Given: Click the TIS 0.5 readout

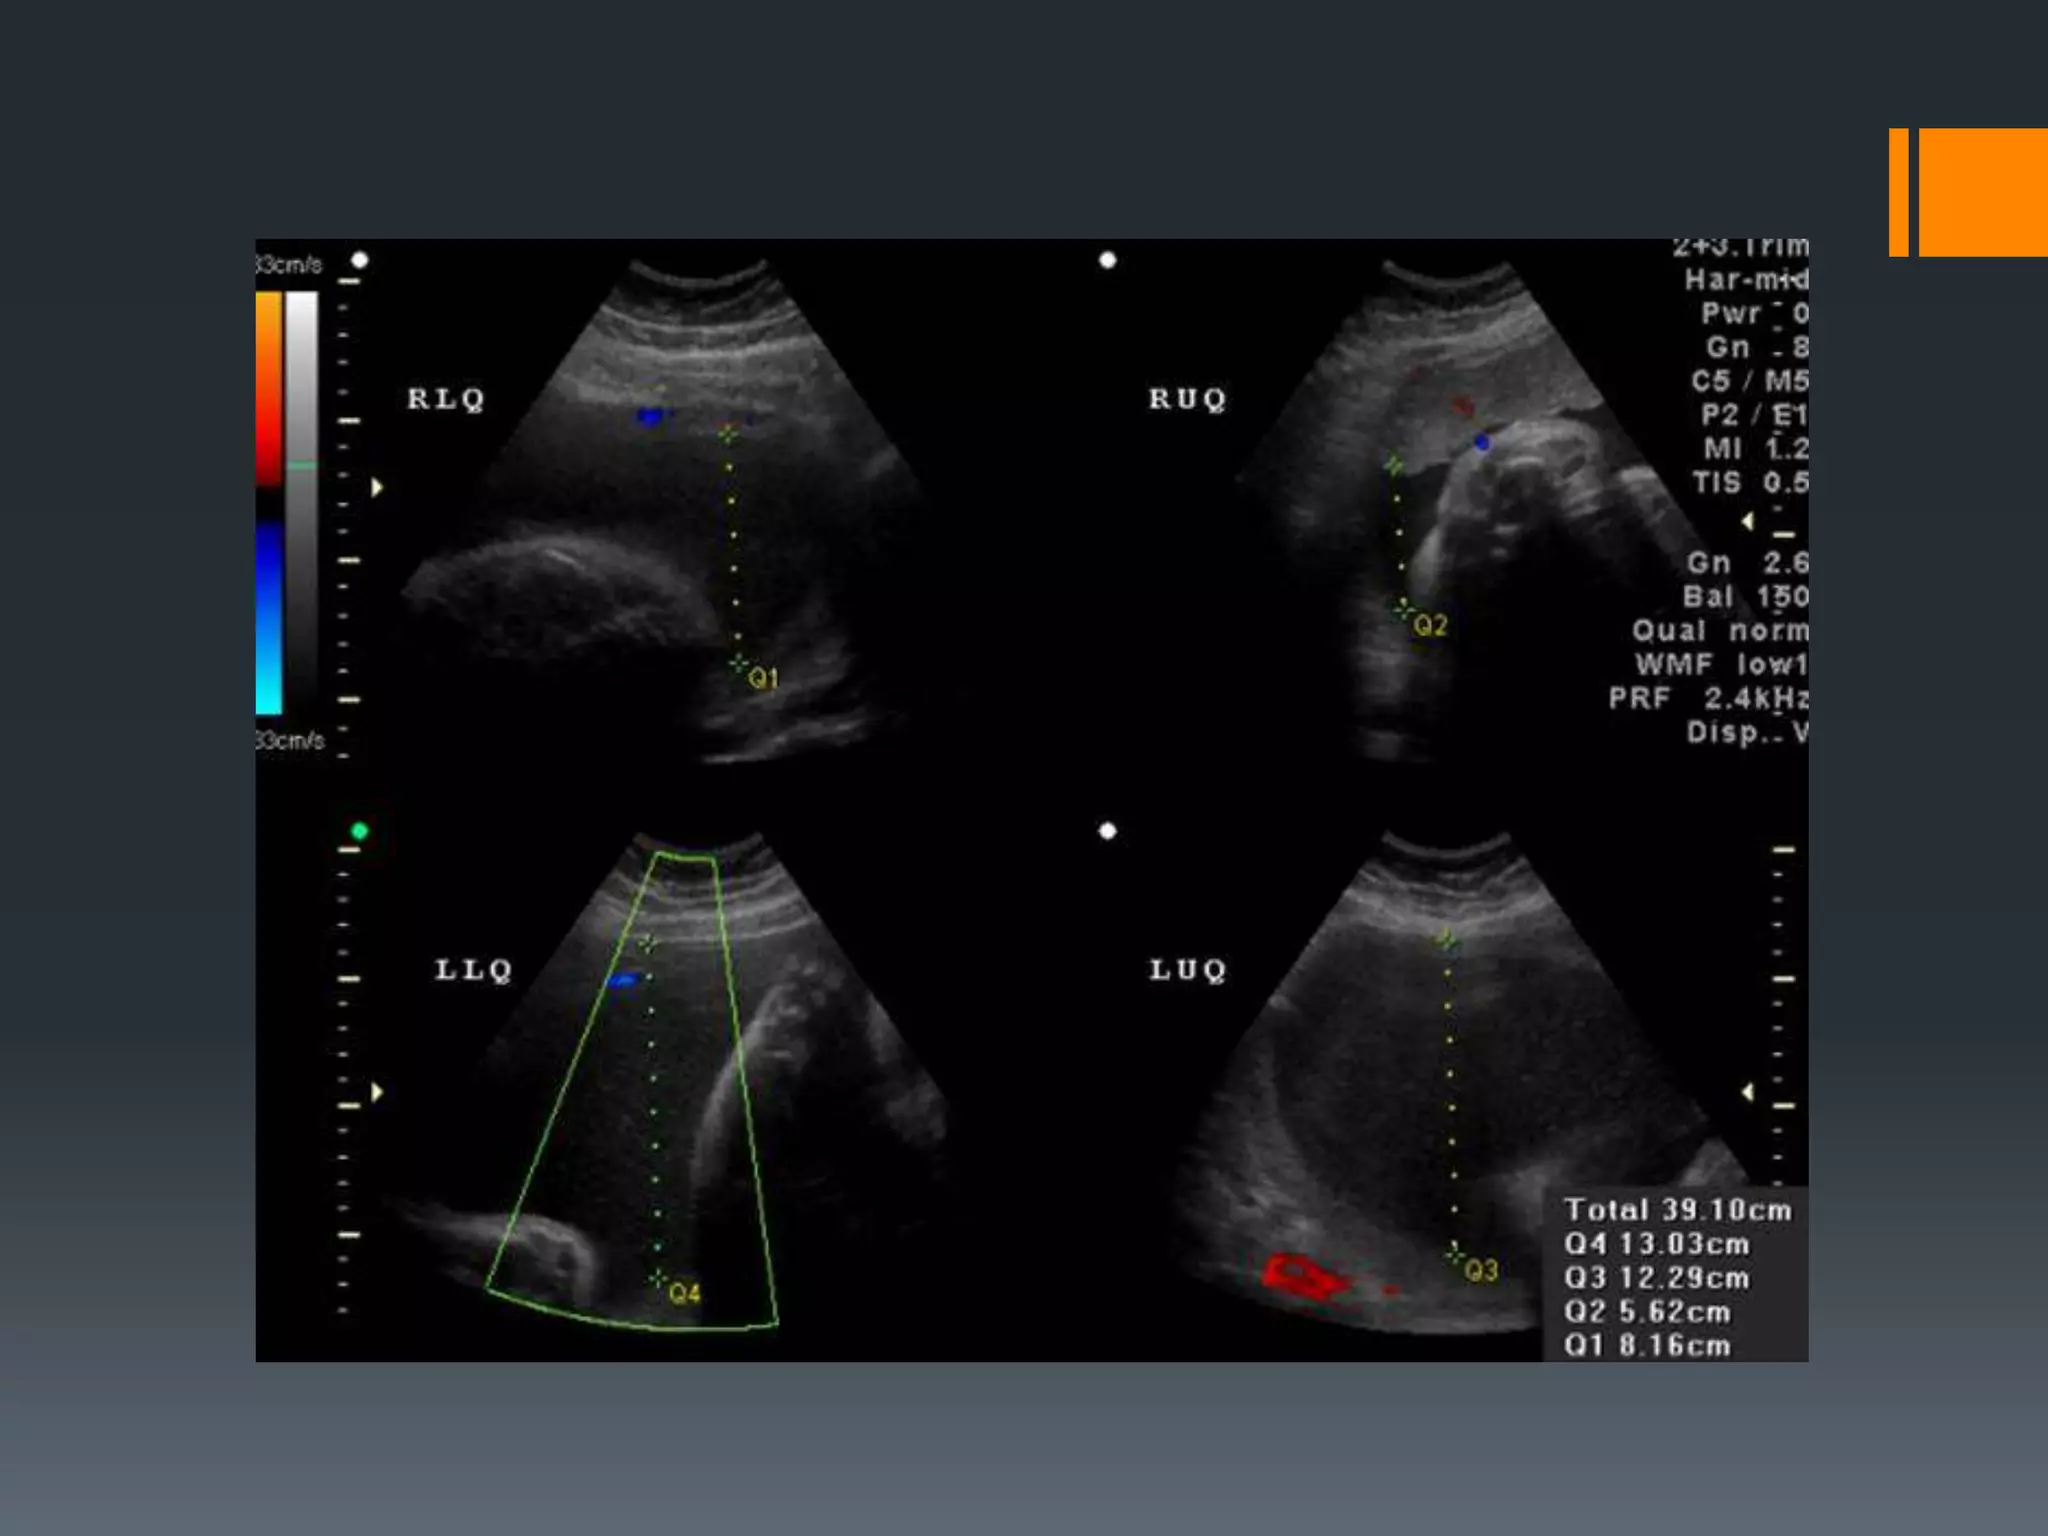Looking at the screenshot, I should (1751, 483).
